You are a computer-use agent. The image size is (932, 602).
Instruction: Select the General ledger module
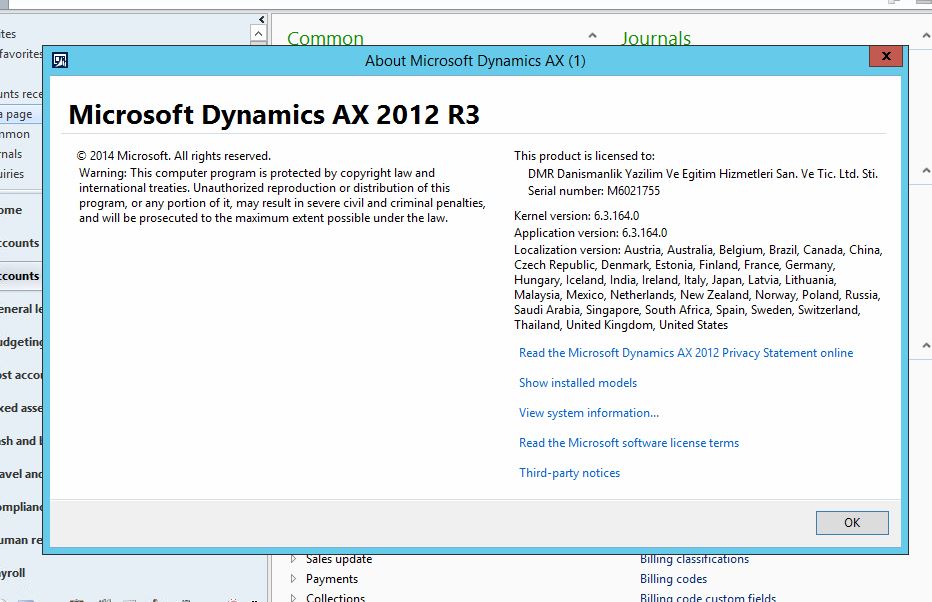pyautogui.click(x=21, y=309)
